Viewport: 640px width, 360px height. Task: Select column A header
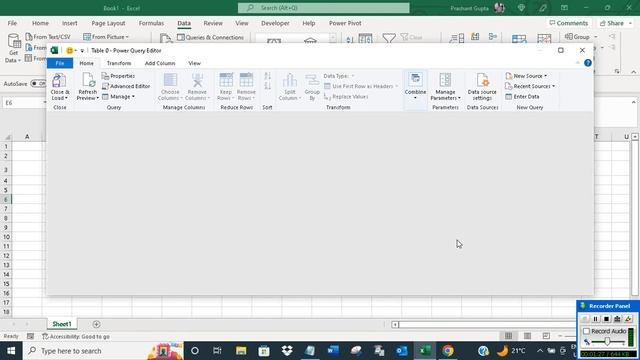coord(27,136)
